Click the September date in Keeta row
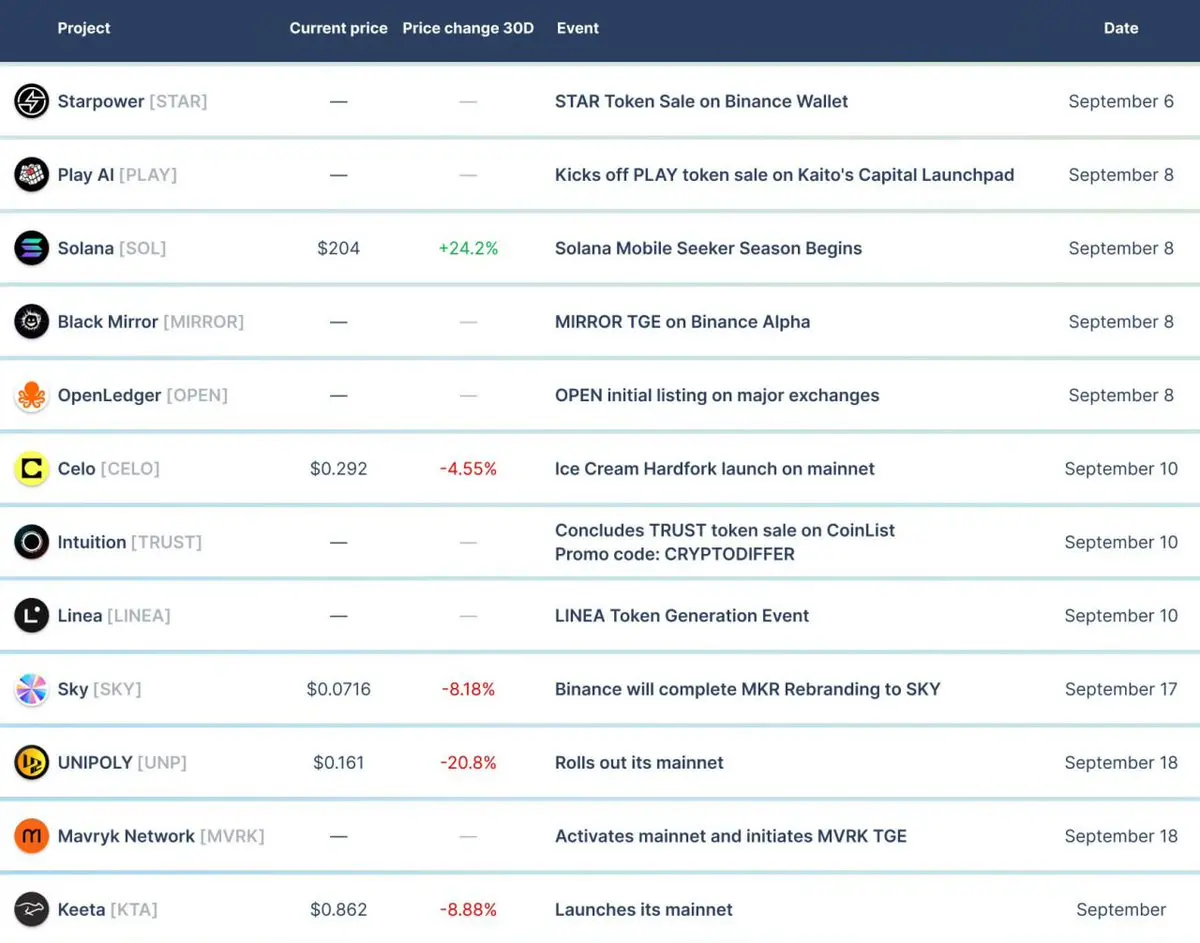1200x943 pixels. point(1121,910)
